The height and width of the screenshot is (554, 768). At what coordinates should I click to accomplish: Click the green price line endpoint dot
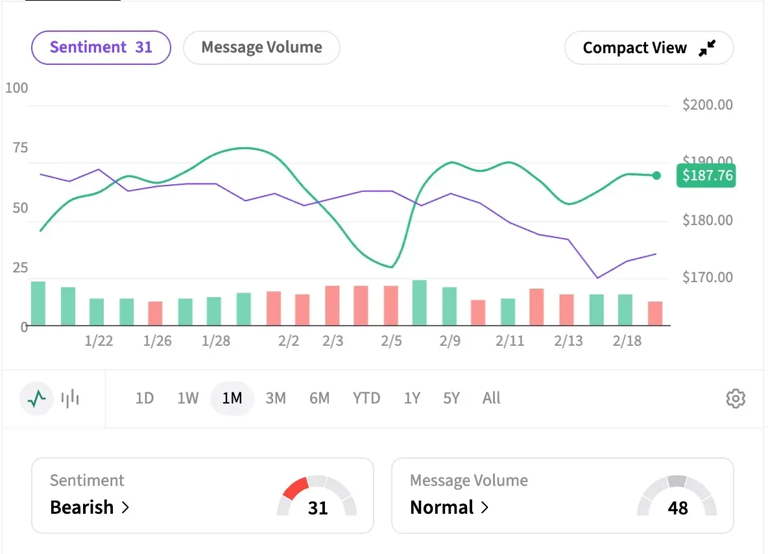pos(657,175)
